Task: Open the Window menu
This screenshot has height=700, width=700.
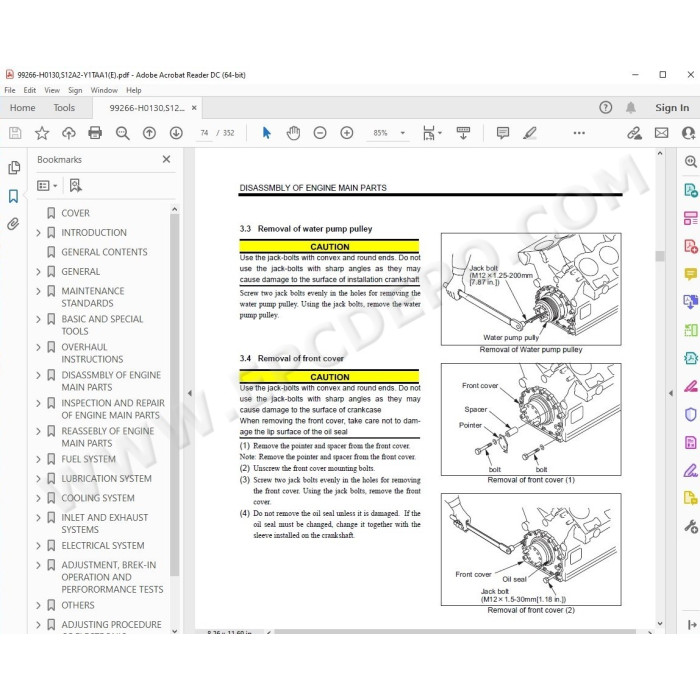Action: [104, 90]
